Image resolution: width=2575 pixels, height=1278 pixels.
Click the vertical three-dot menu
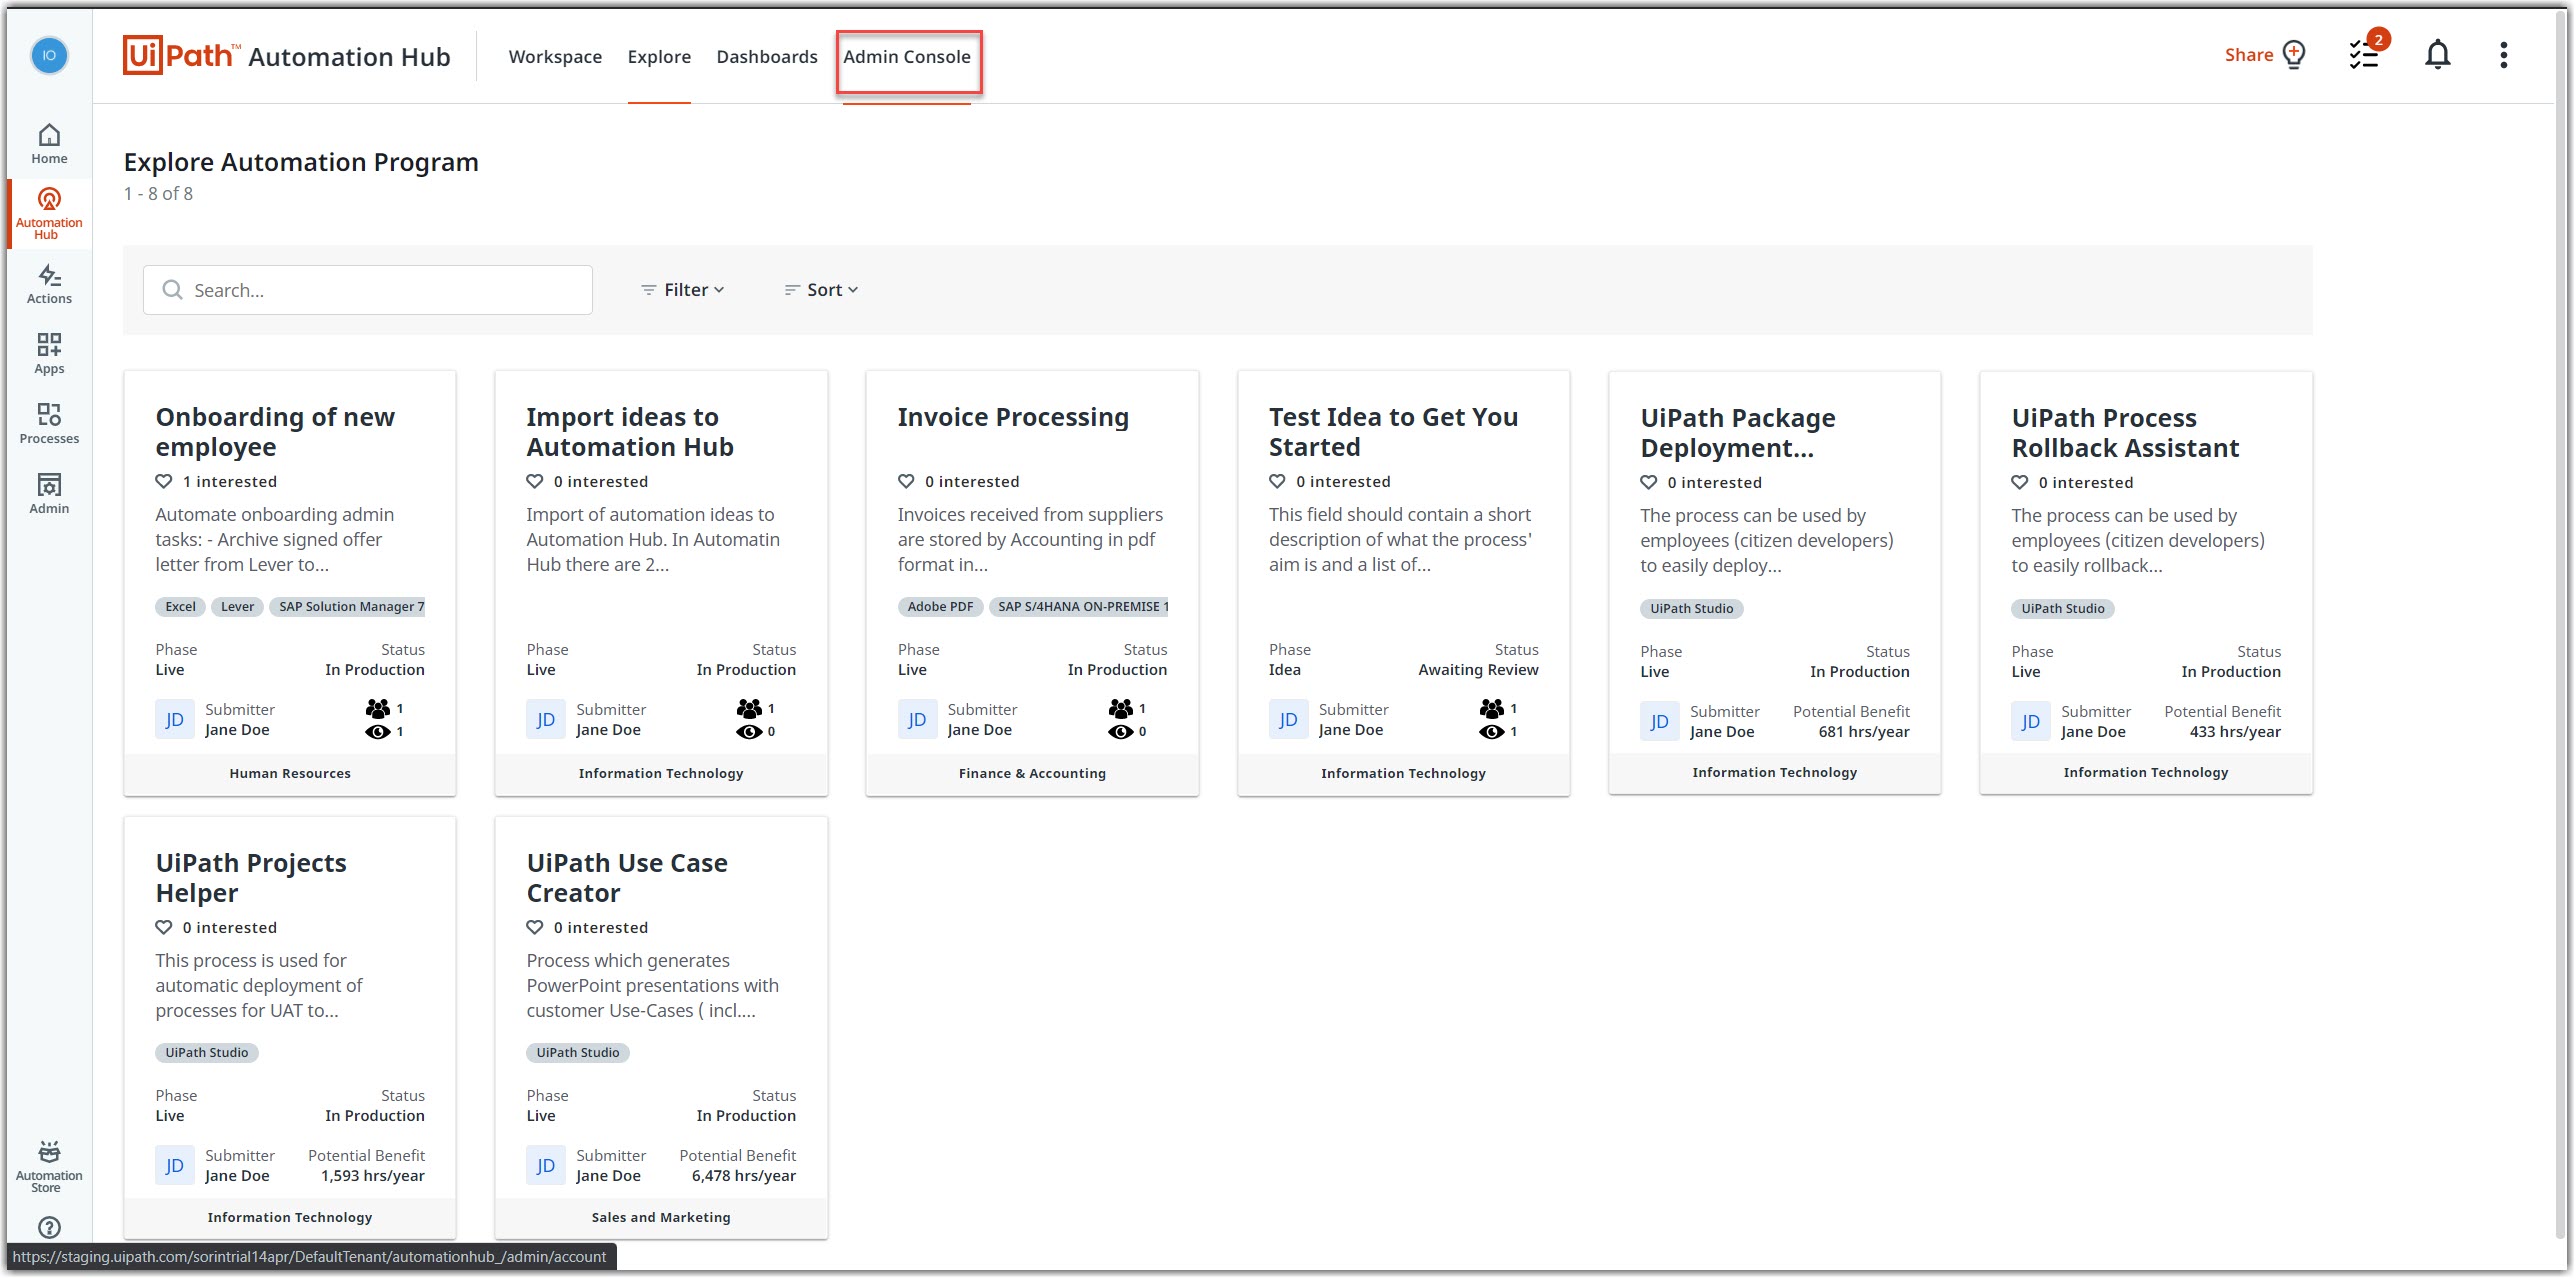(2503, 55)
